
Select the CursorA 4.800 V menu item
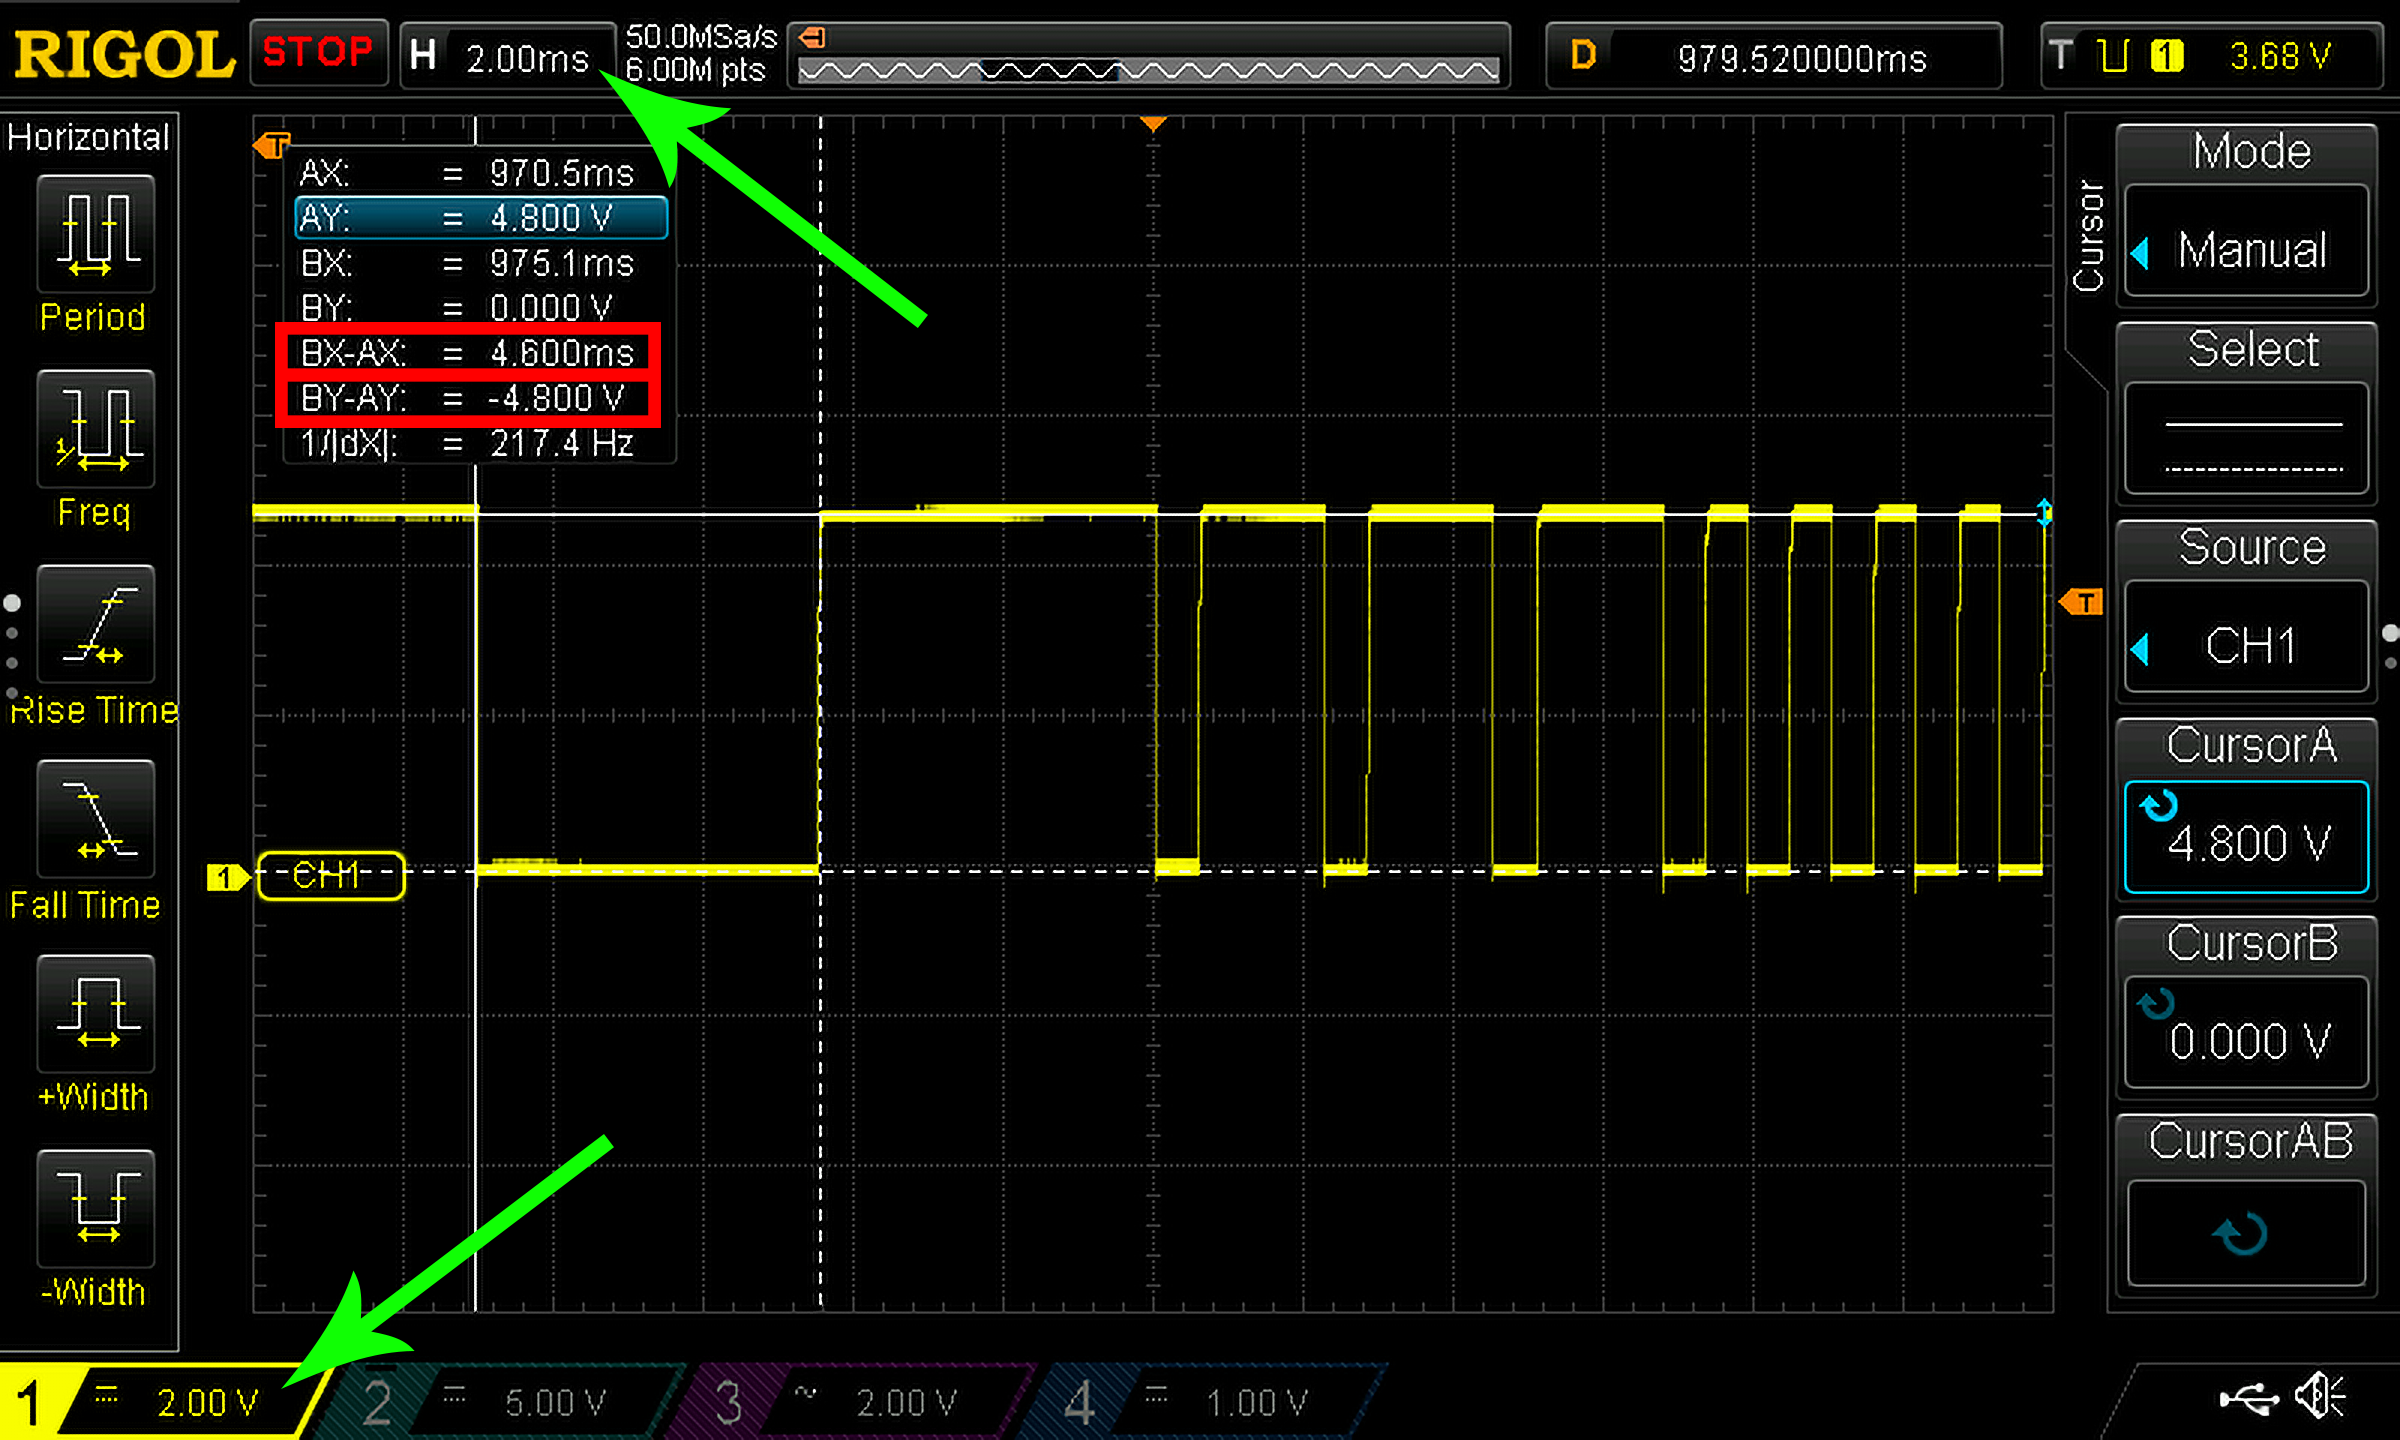(2246, 835)
